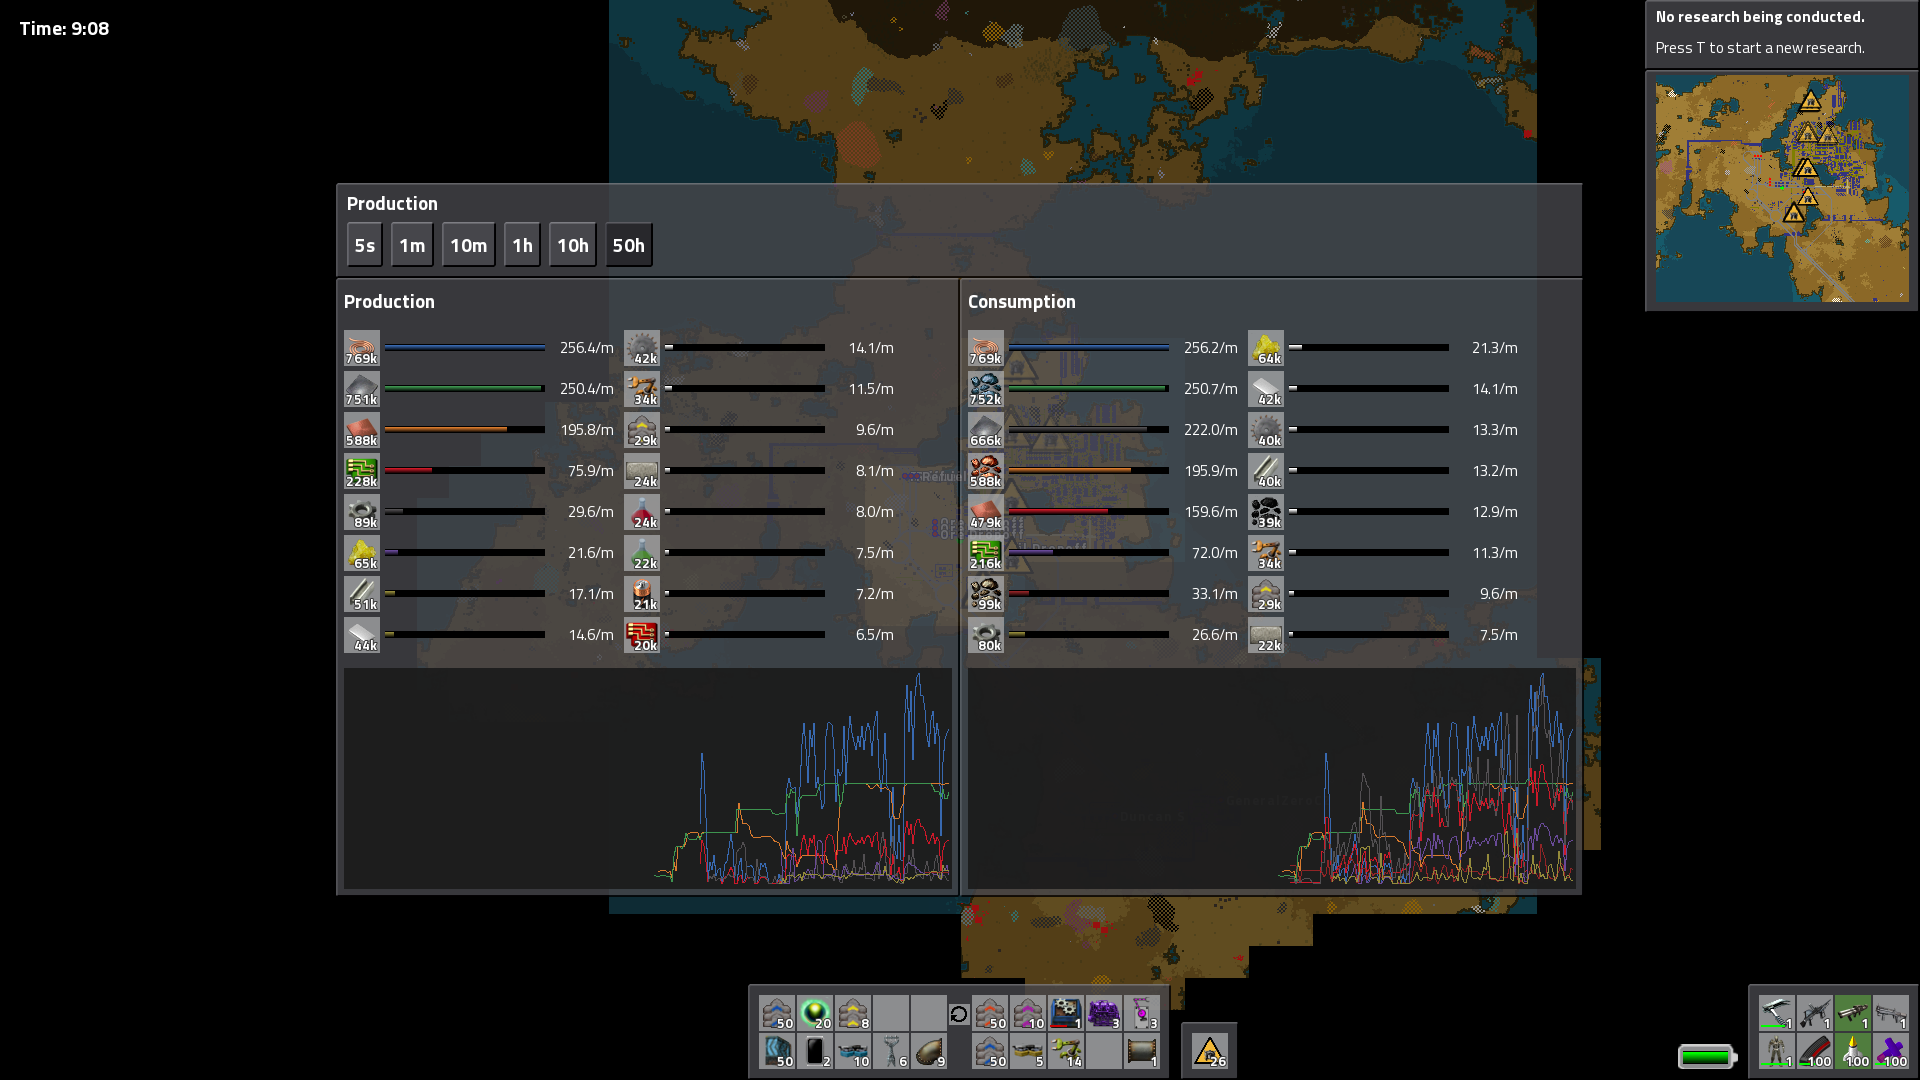Click the 75.9/m production rate value
The image size is (1920, 1080).
click(x=591, y=471)
